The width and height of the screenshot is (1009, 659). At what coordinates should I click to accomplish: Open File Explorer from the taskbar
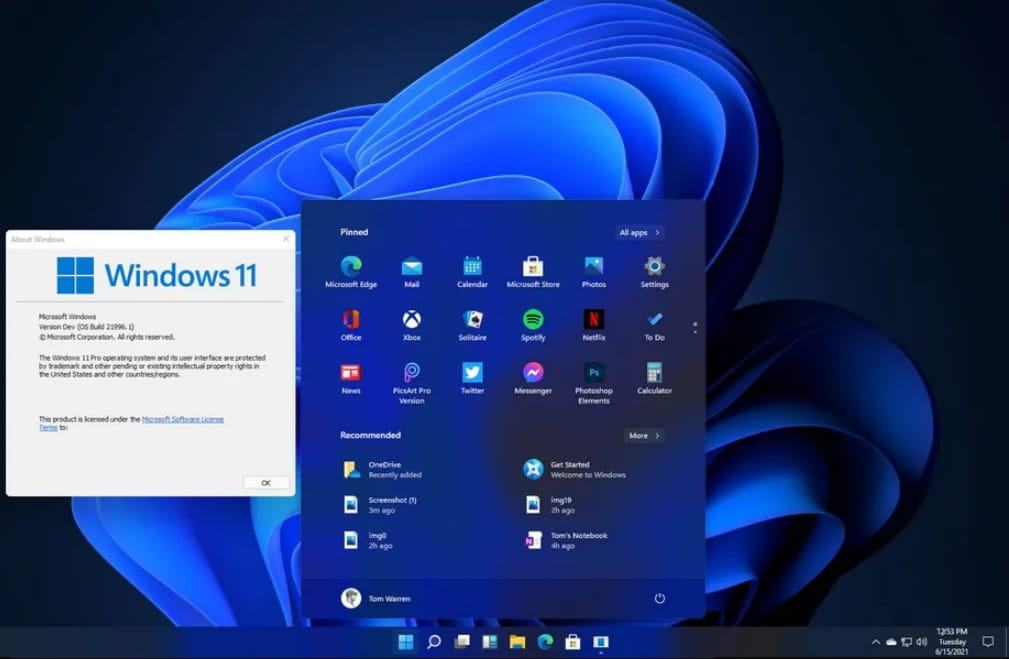[x=515, y=643]
